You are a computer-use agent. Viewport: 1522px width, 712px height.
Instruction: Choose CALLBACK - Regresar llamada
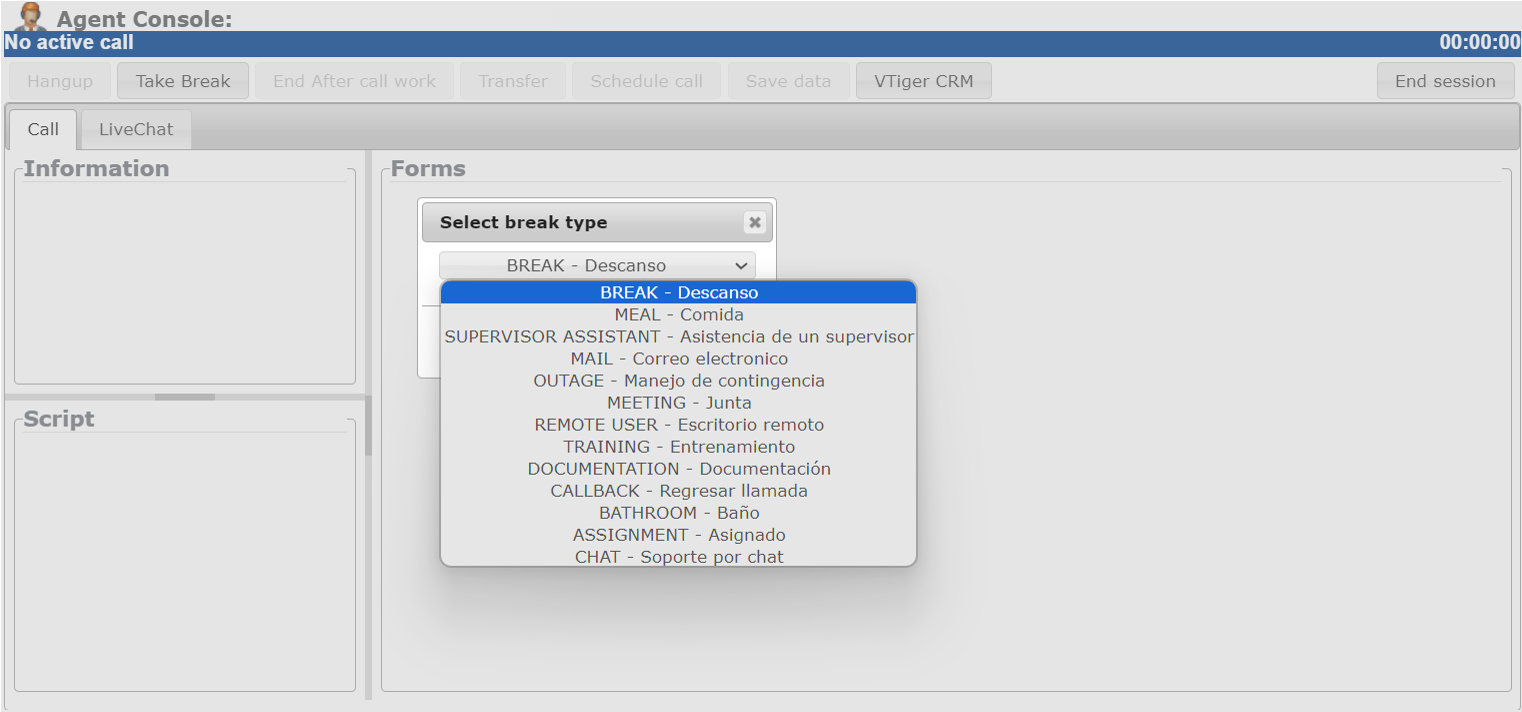[678, 491]
